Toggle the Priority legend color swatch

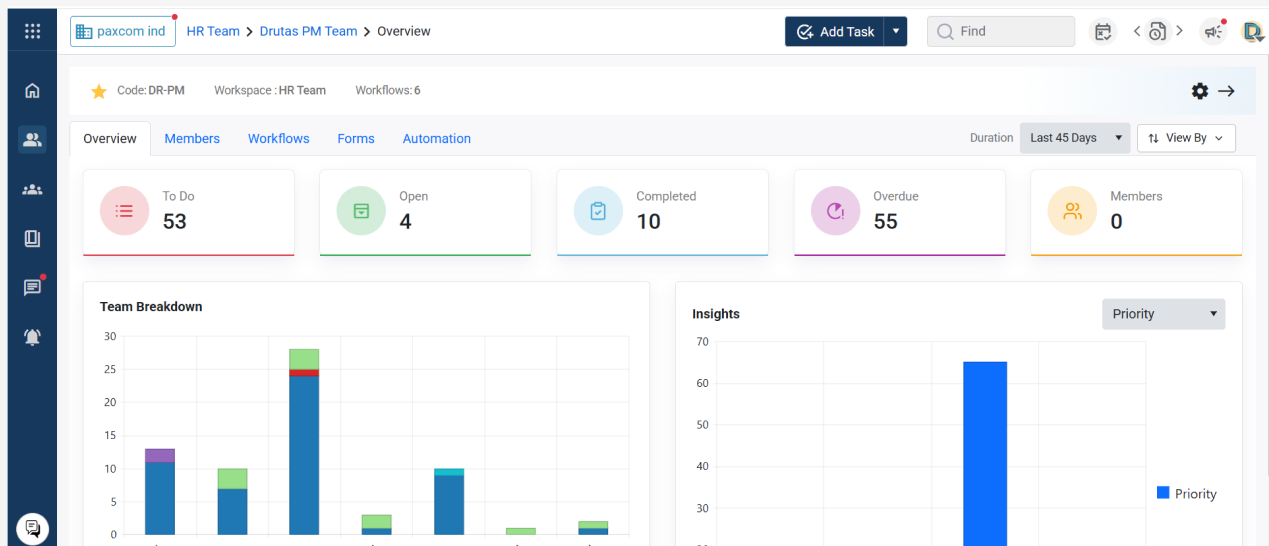click(1163, 493)
